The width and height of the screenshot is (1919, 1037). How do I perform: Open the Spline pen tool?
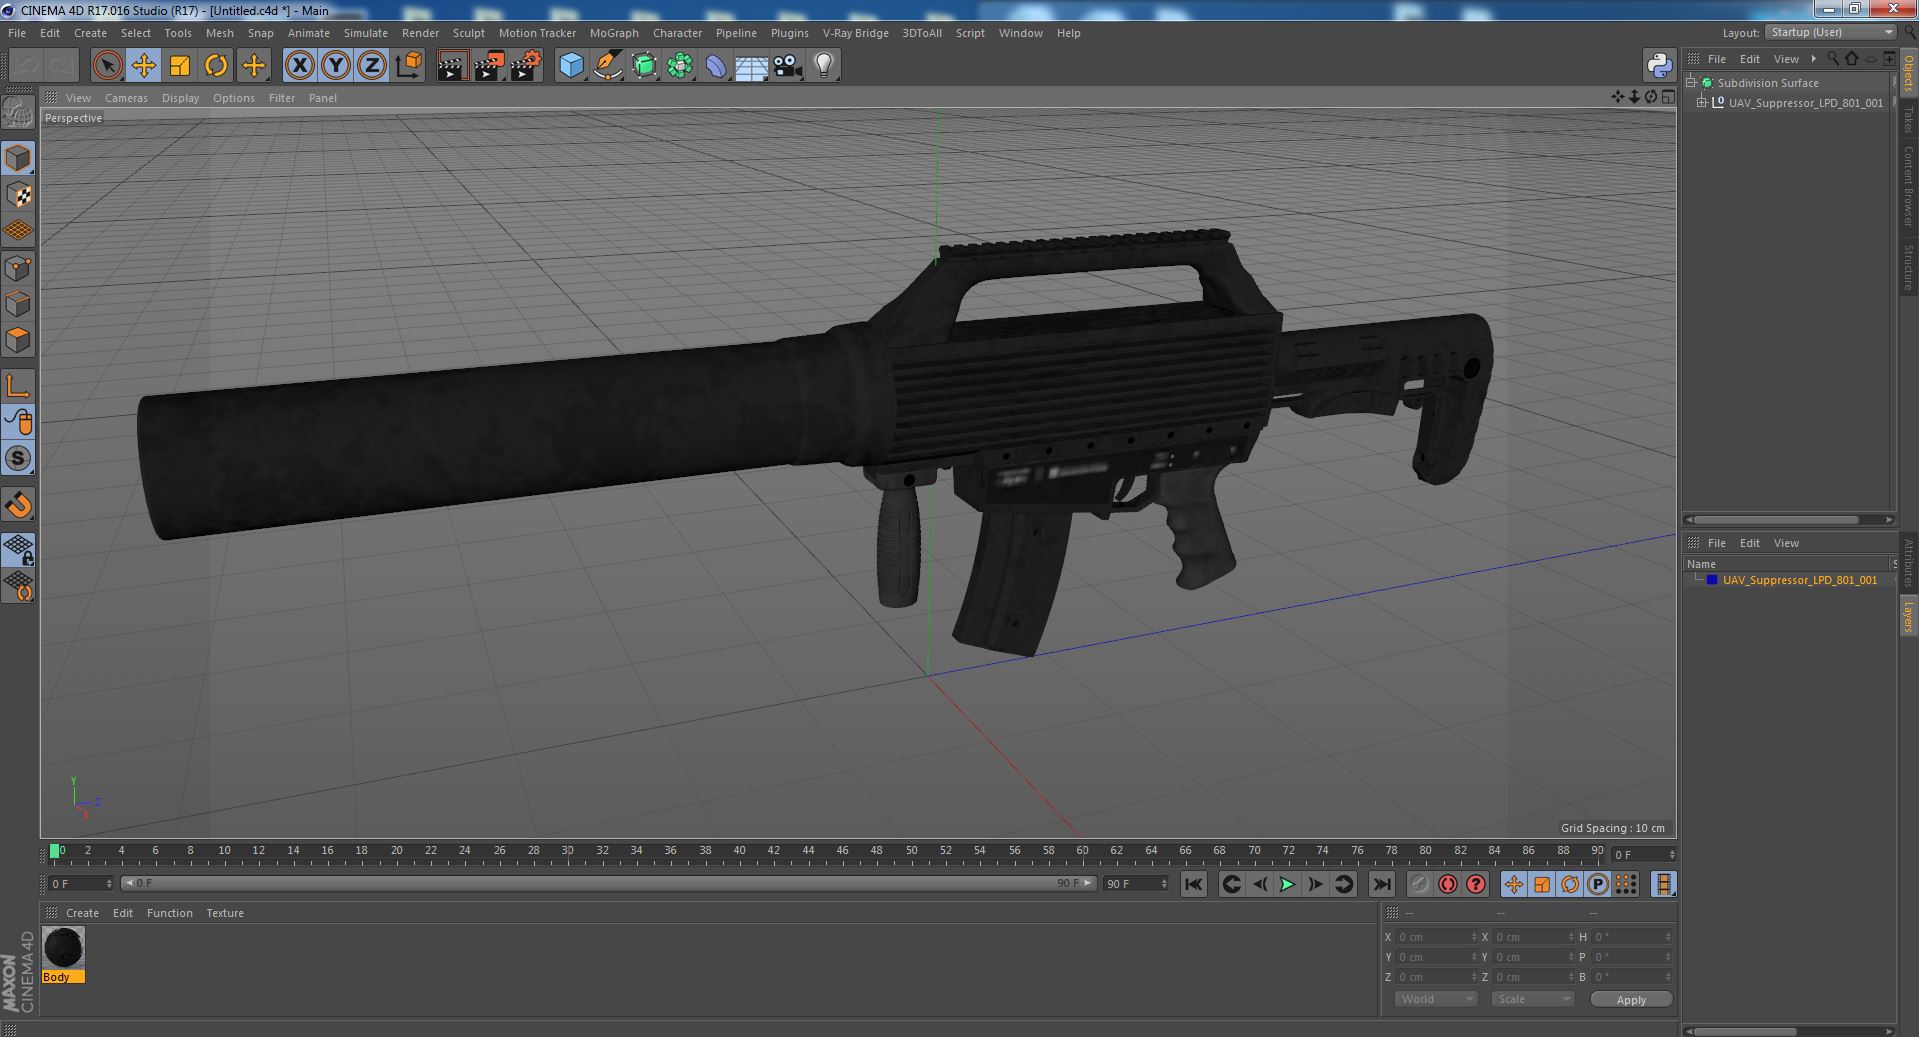(x=607, y=66)
